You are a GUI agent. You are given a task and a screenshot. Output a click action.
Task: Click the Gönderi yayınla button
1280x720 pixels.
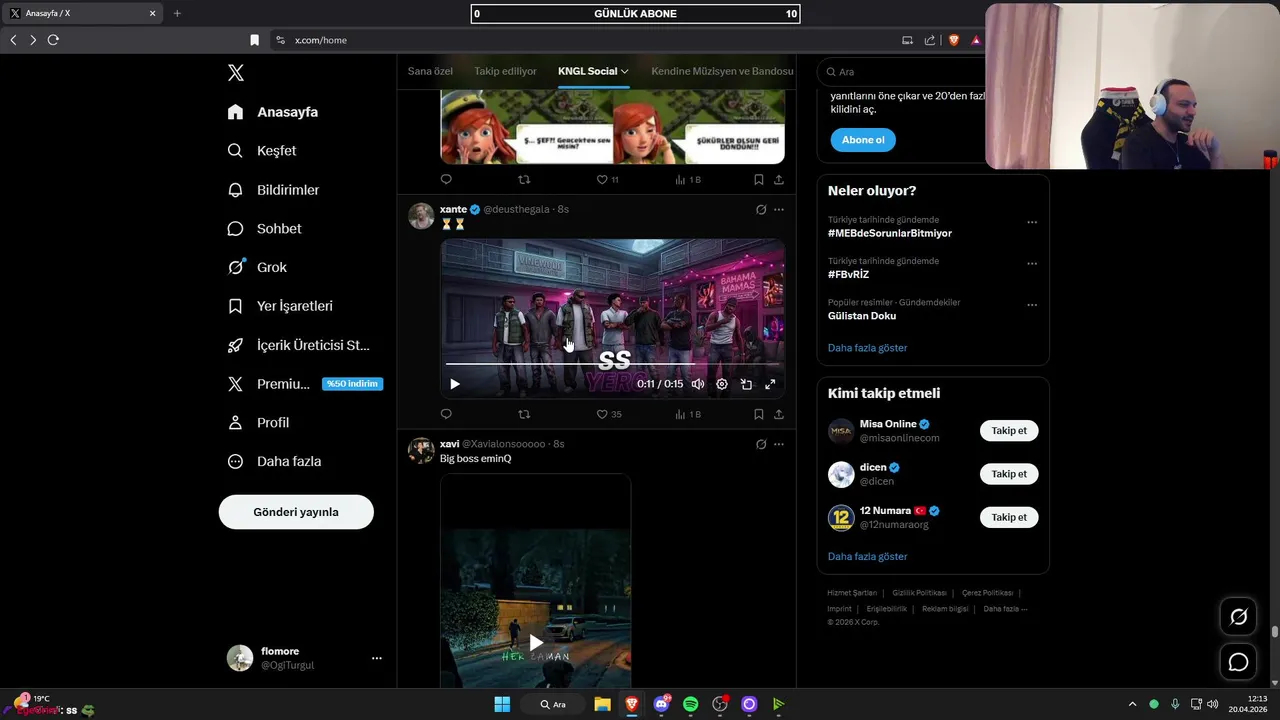coord(296,512)
